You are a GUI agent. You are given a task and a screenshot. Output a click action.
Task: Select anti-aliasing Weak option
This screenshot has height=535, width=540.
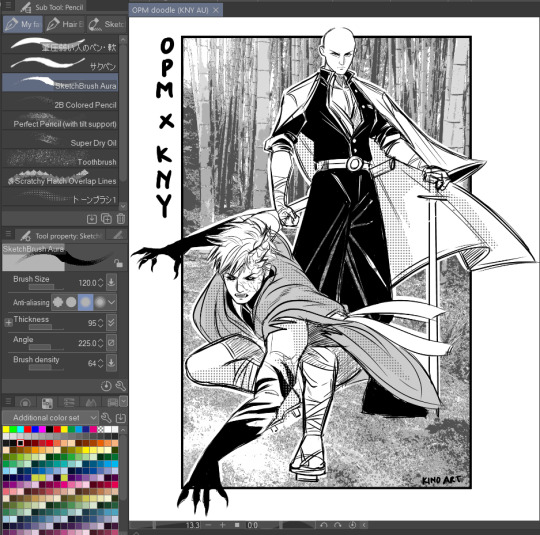click(71, 302)
